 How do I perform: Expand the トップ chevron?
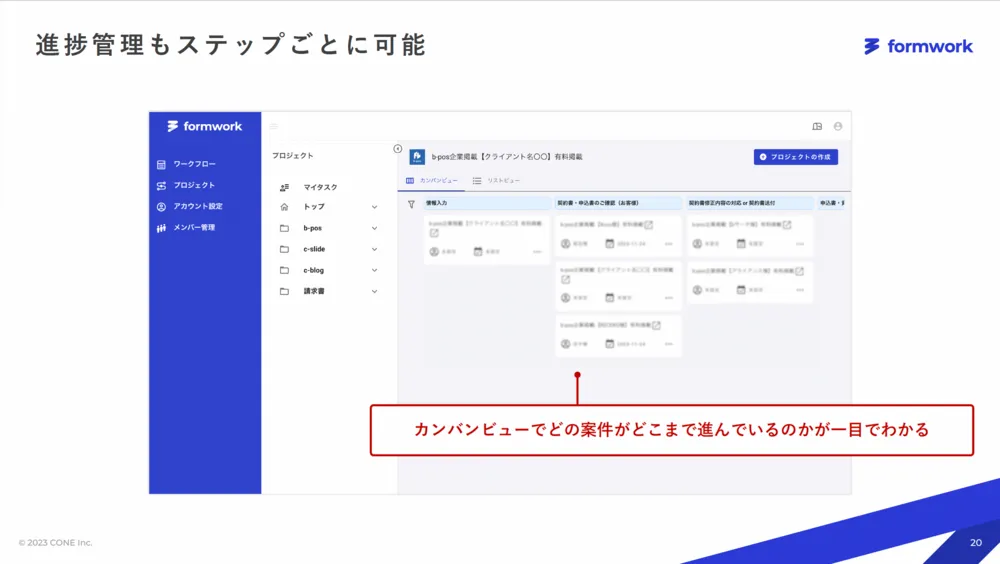pos(374,207)
